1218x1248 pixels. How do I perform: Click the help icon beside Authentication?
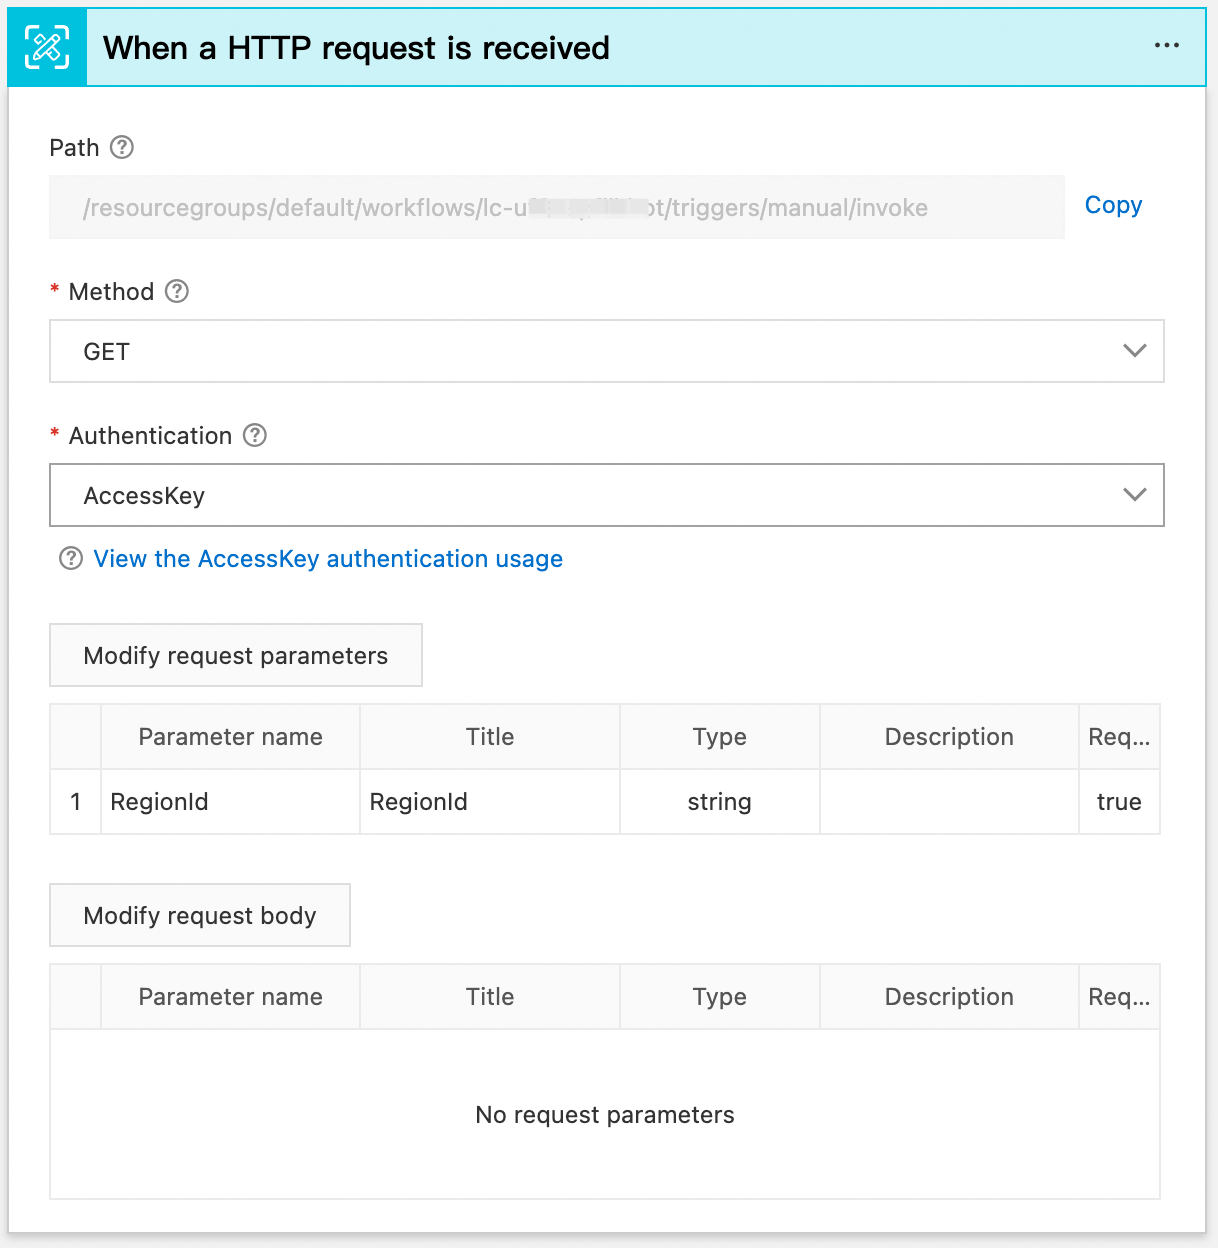pyautogui.click(x=255, y=436)
